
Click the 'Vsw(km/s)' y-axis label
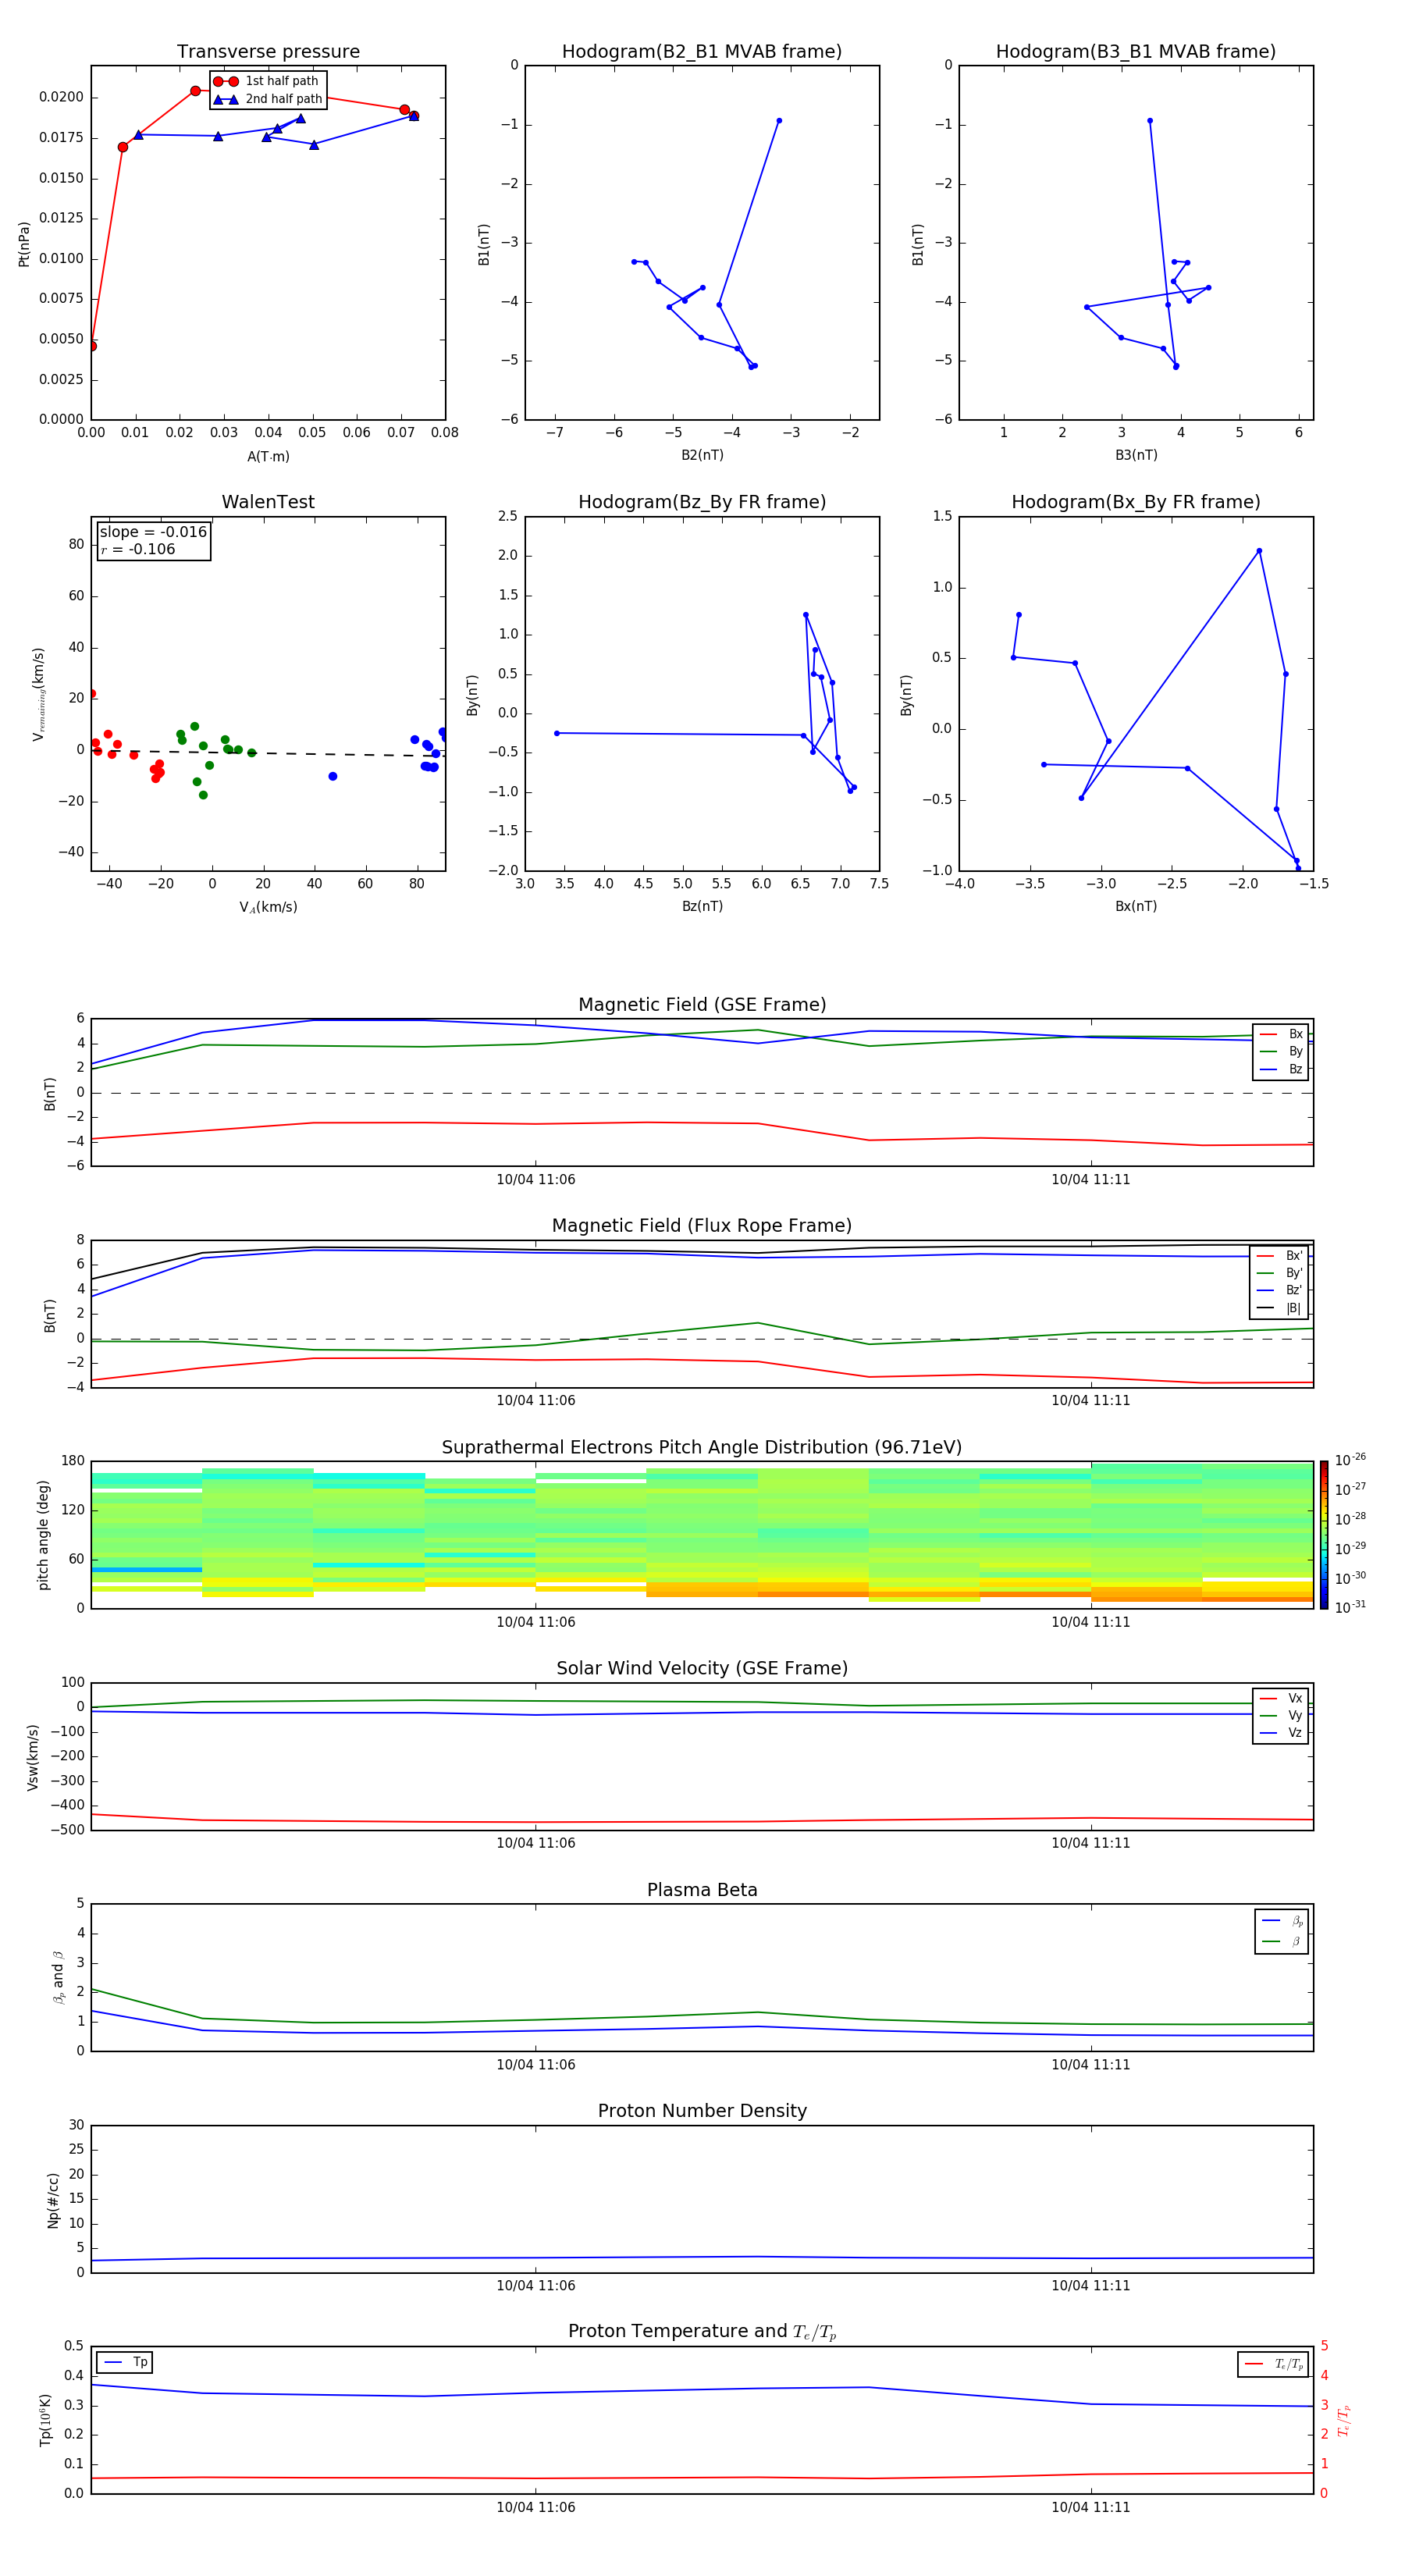[33, 1757]
